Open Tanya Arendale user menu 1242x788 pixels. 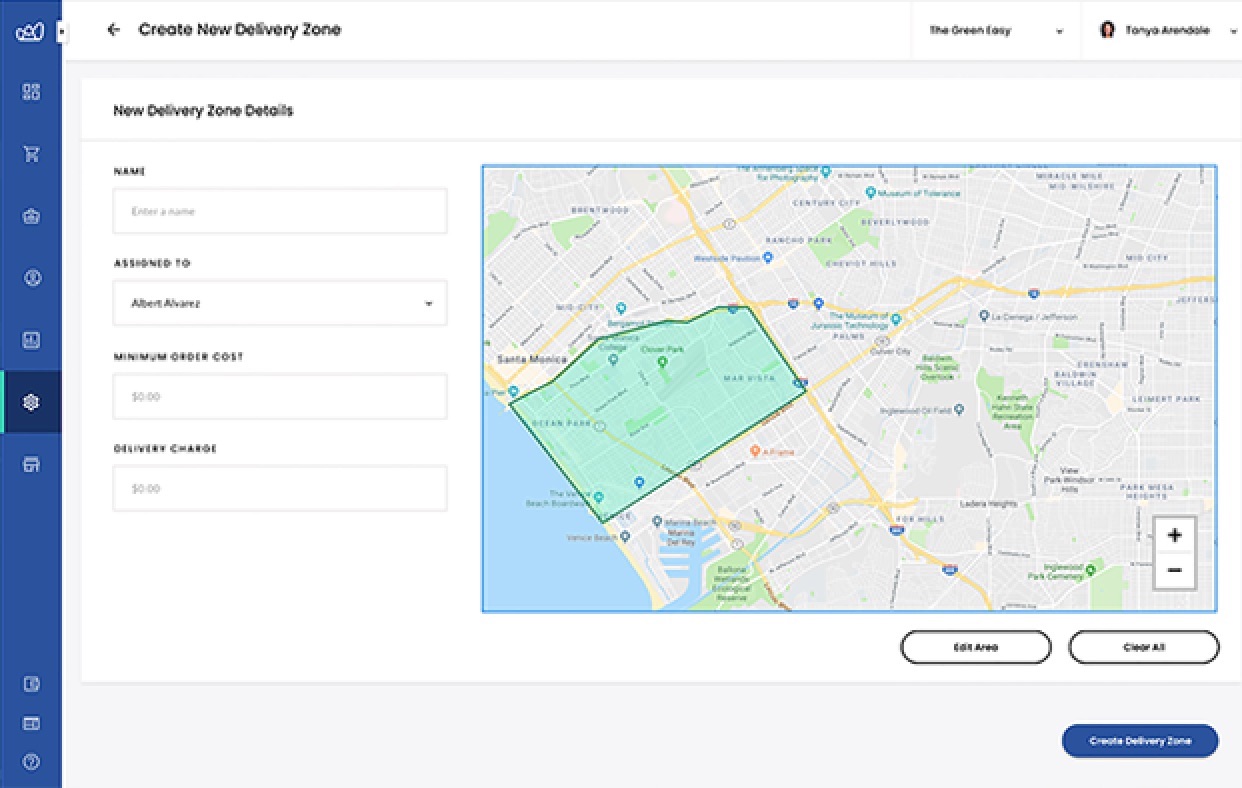(1160, 31)
